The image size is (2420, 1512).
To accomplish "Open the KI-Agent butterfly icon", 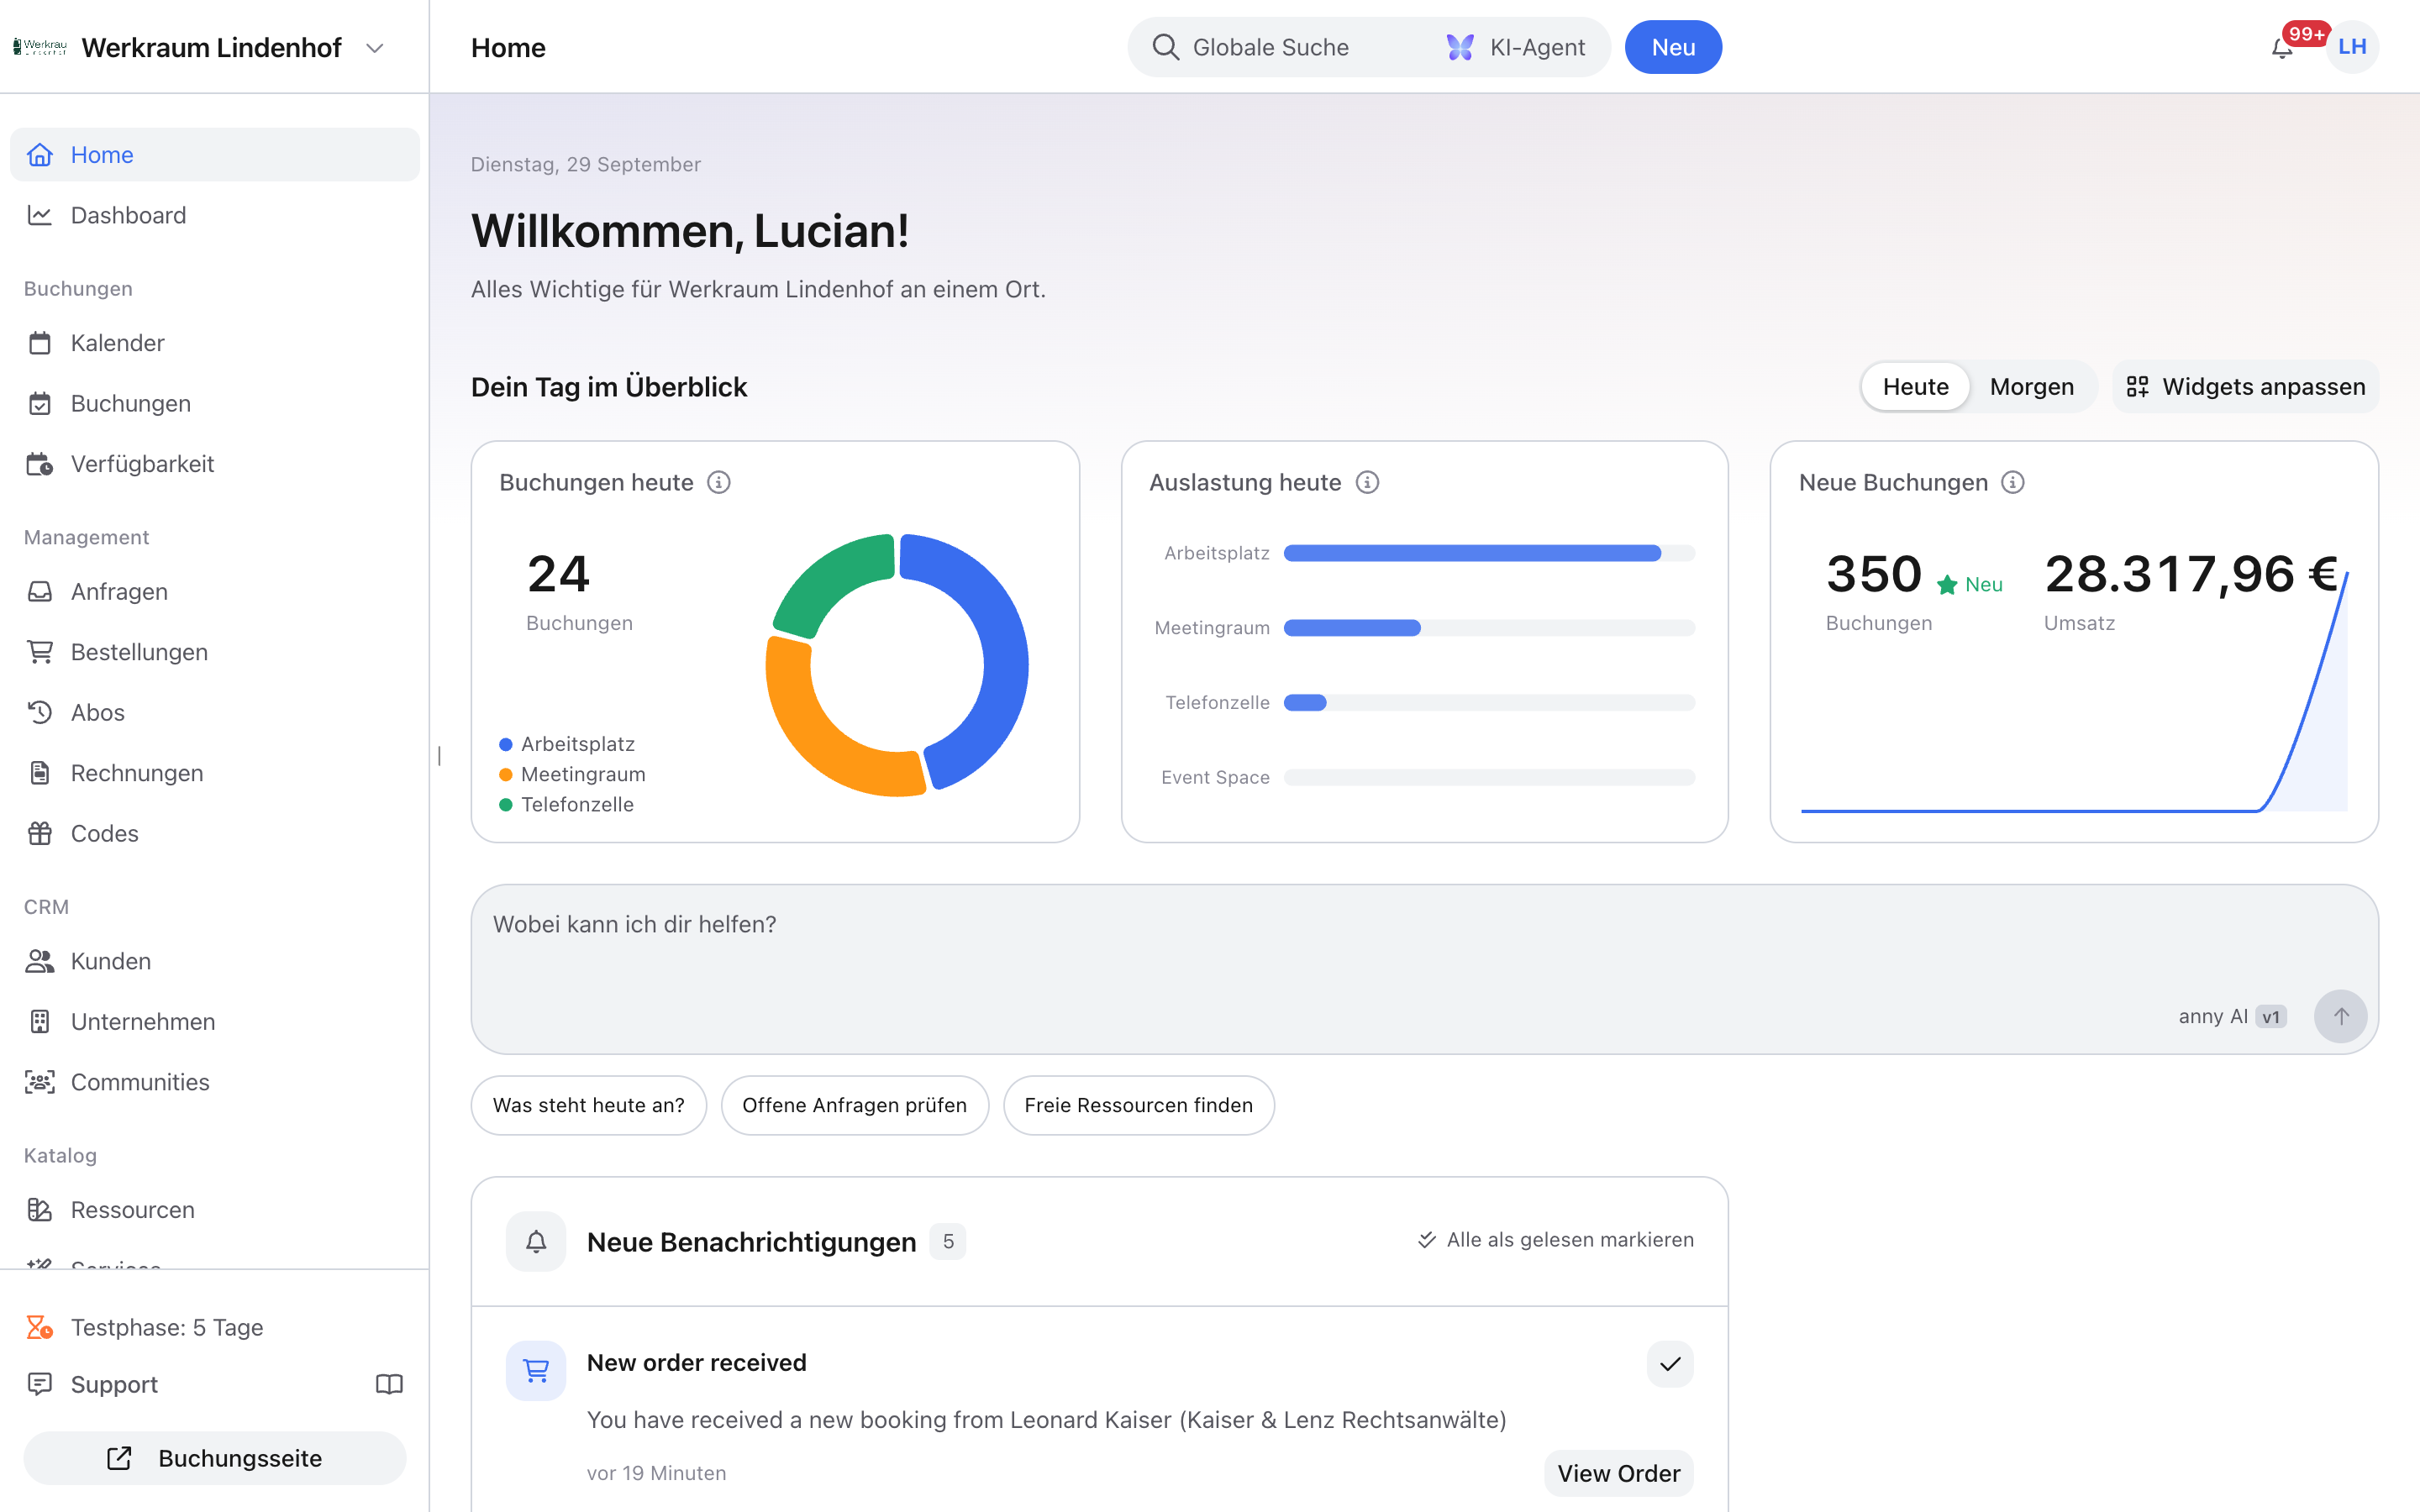I will (1460, 47).
